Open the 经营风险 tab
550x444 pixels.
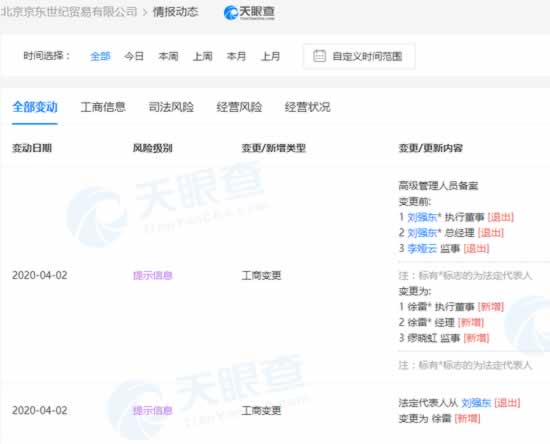(239, 107)
